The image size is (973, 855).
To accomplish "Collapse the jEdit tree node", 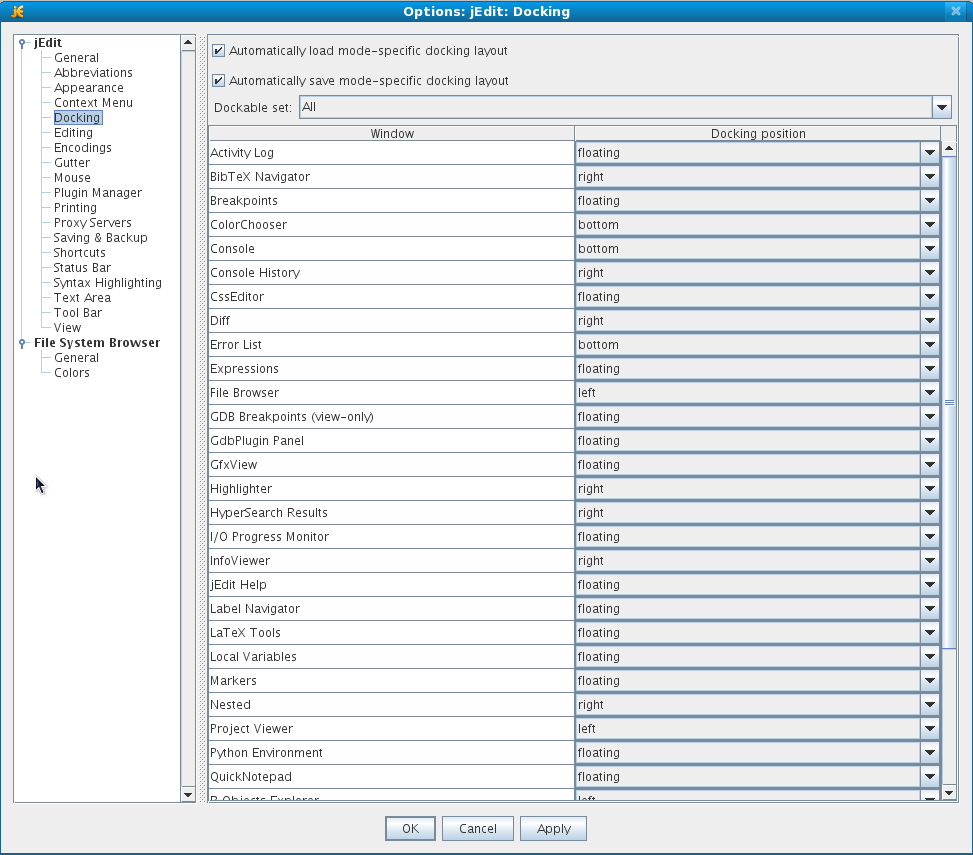I will tap(22, 43).
